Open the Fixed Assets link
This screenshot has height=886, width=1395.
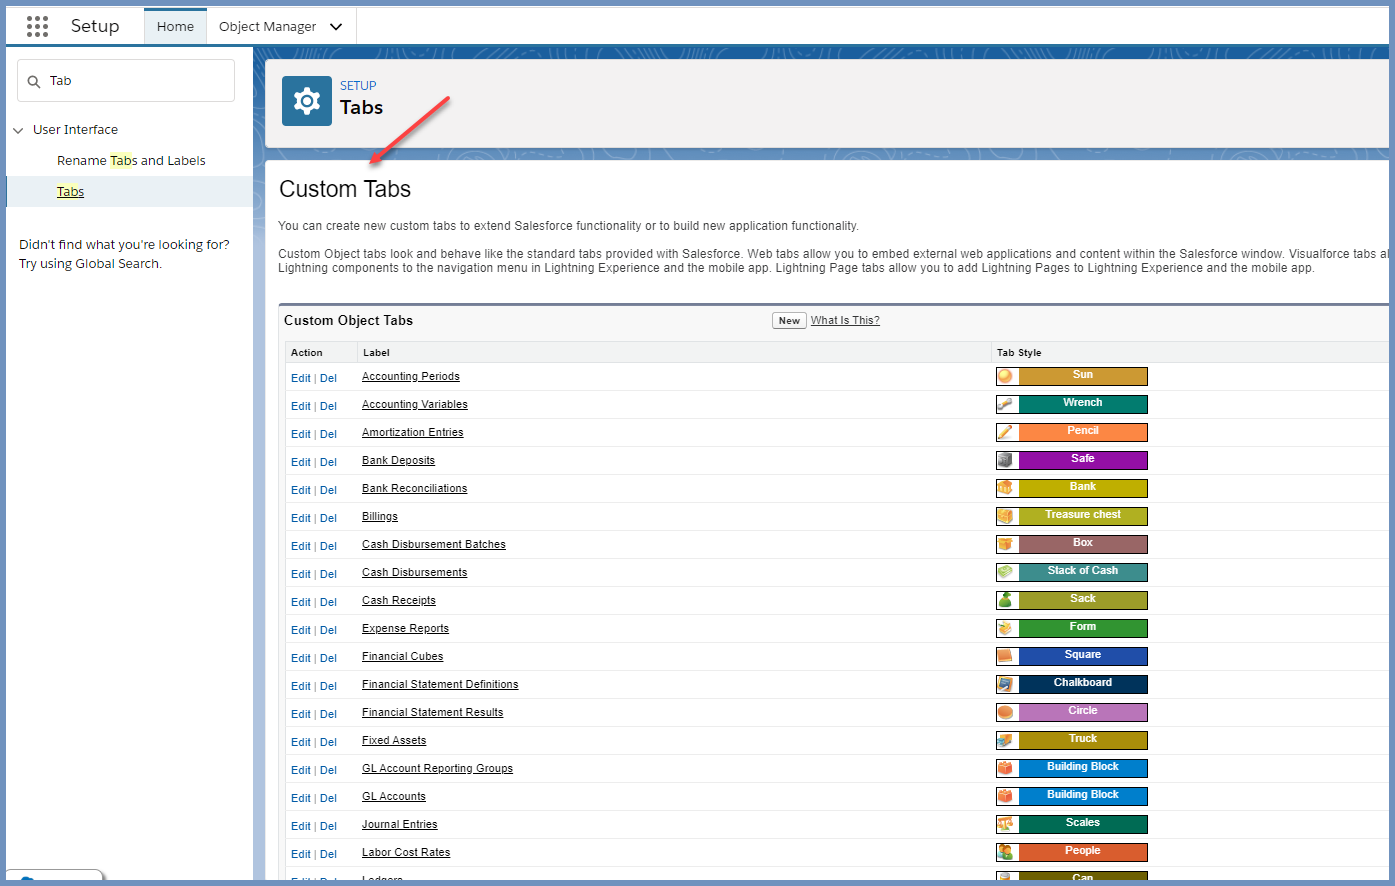(394, 740)
